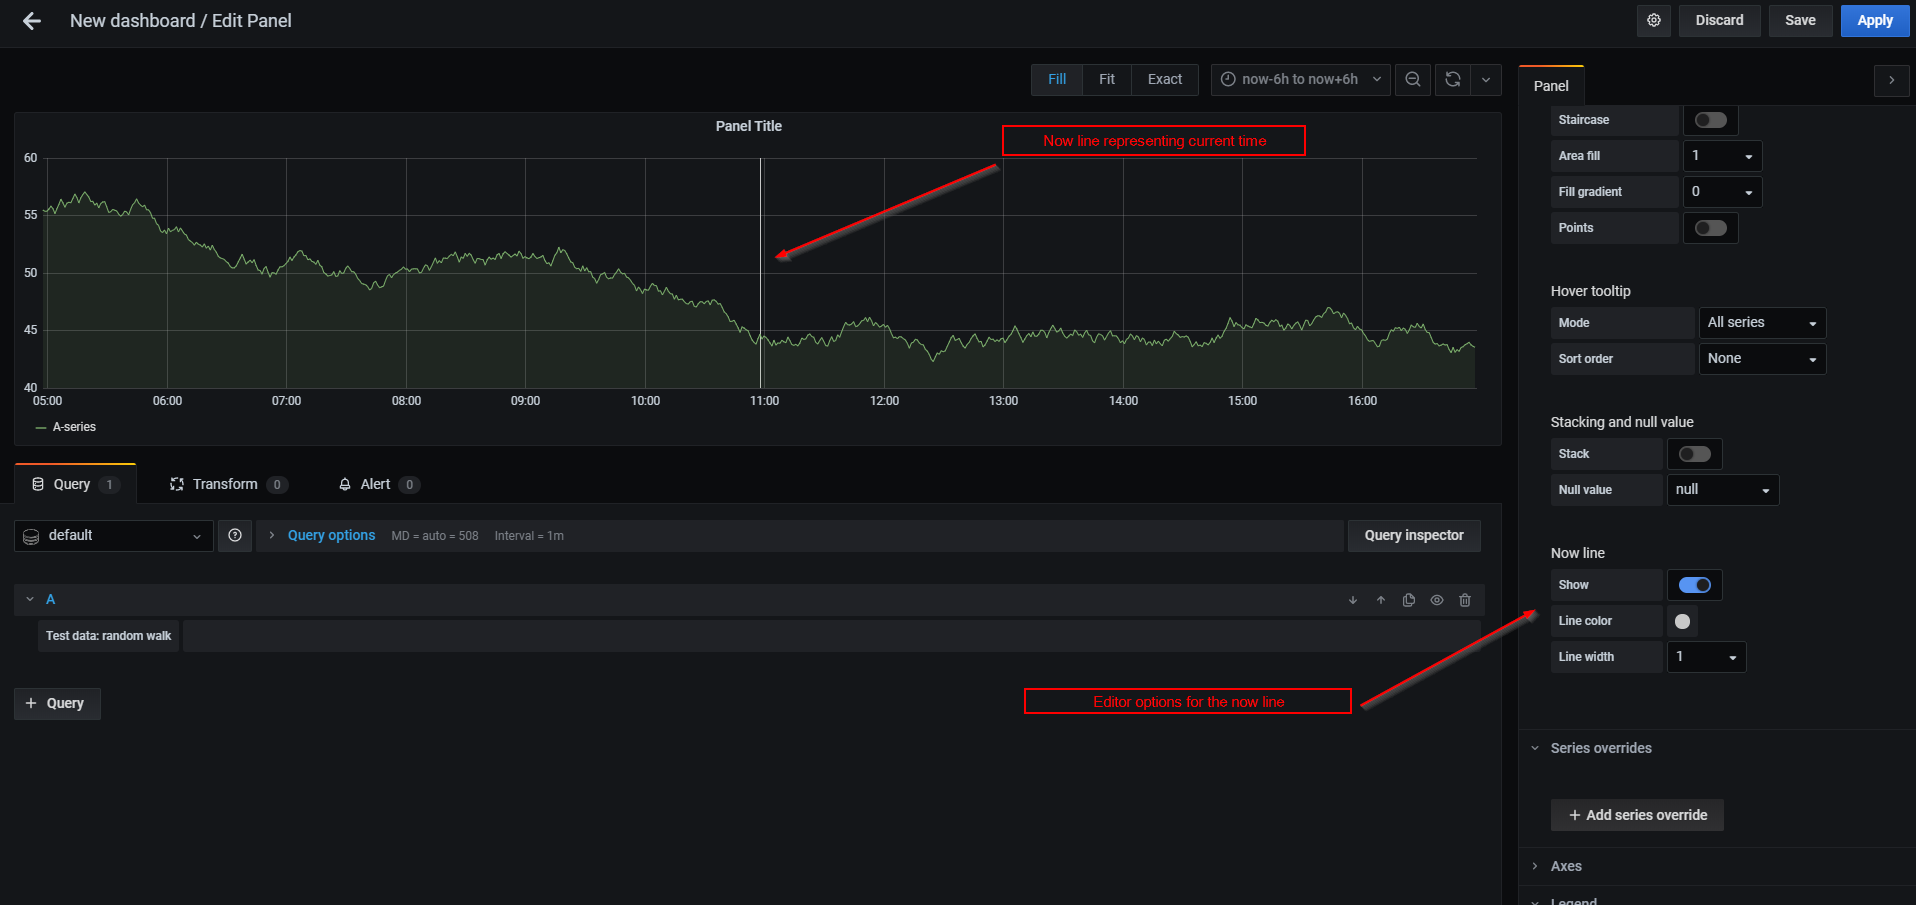Expand the Axes section
This screenshot has height=905, width=1916.
click(x=1565, y=866)
